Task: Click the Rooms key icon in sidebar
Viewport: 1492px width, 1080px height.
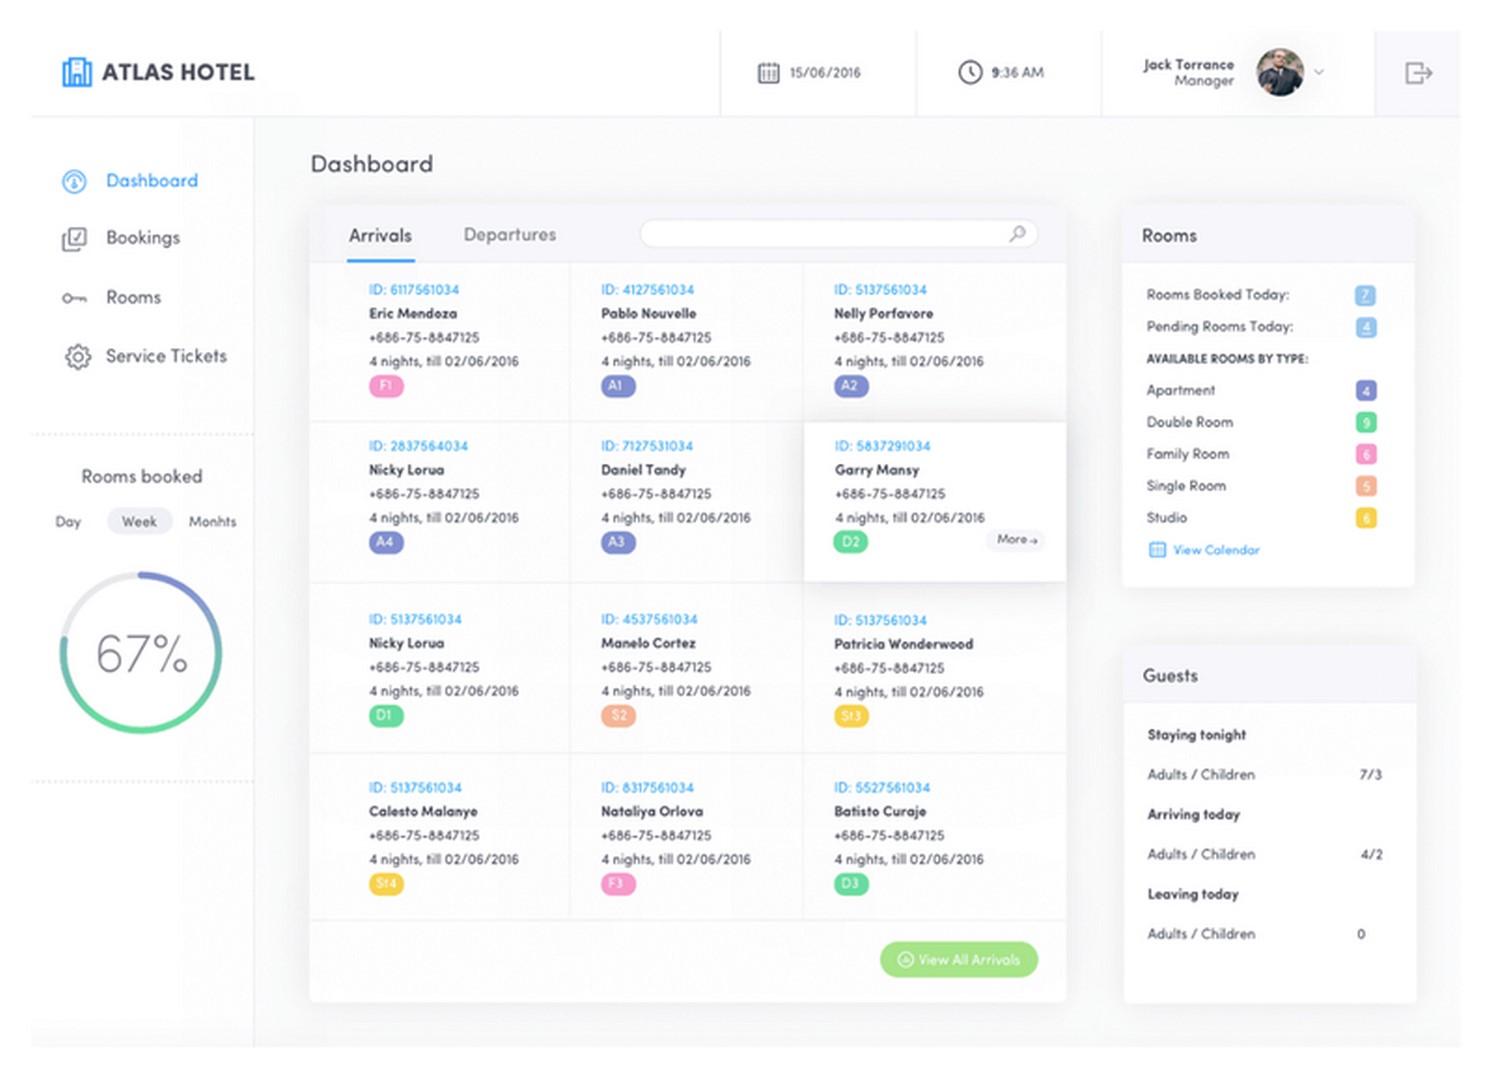Action: pyautogui.click(x=75, y=297)
